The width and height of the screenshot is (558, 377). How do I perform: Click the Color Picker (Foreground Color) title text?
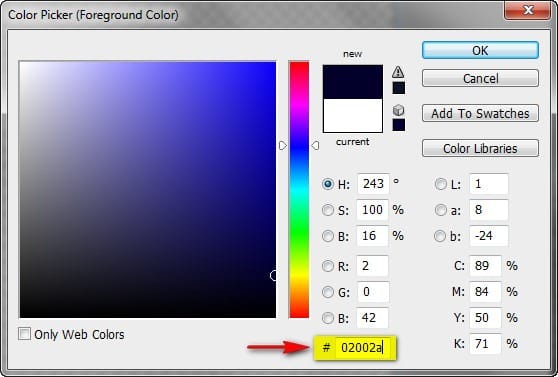point(93,15)
